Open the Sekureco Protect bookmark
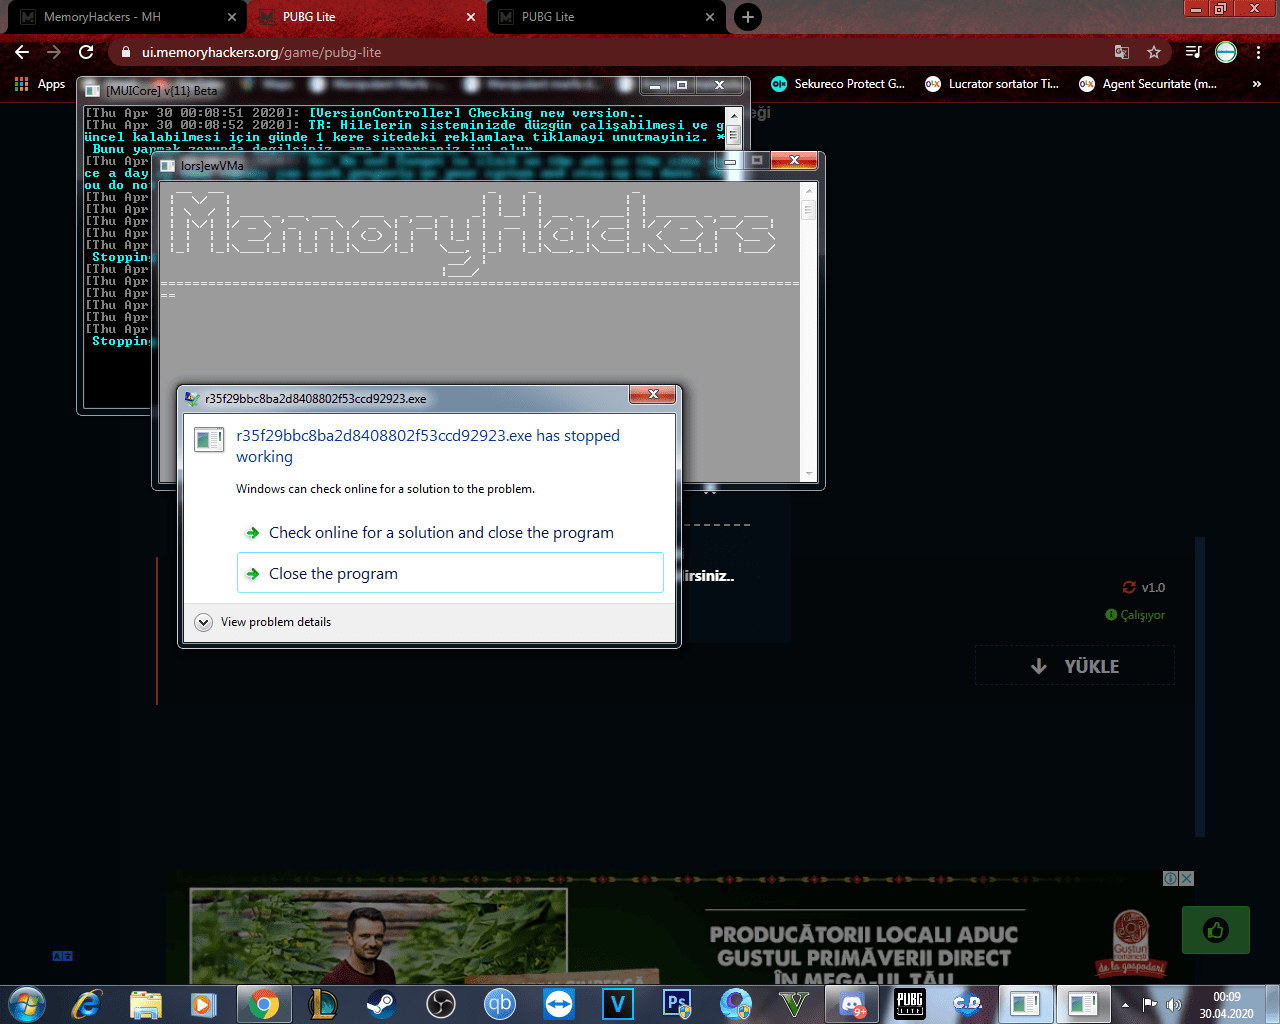 pos(838,84)
